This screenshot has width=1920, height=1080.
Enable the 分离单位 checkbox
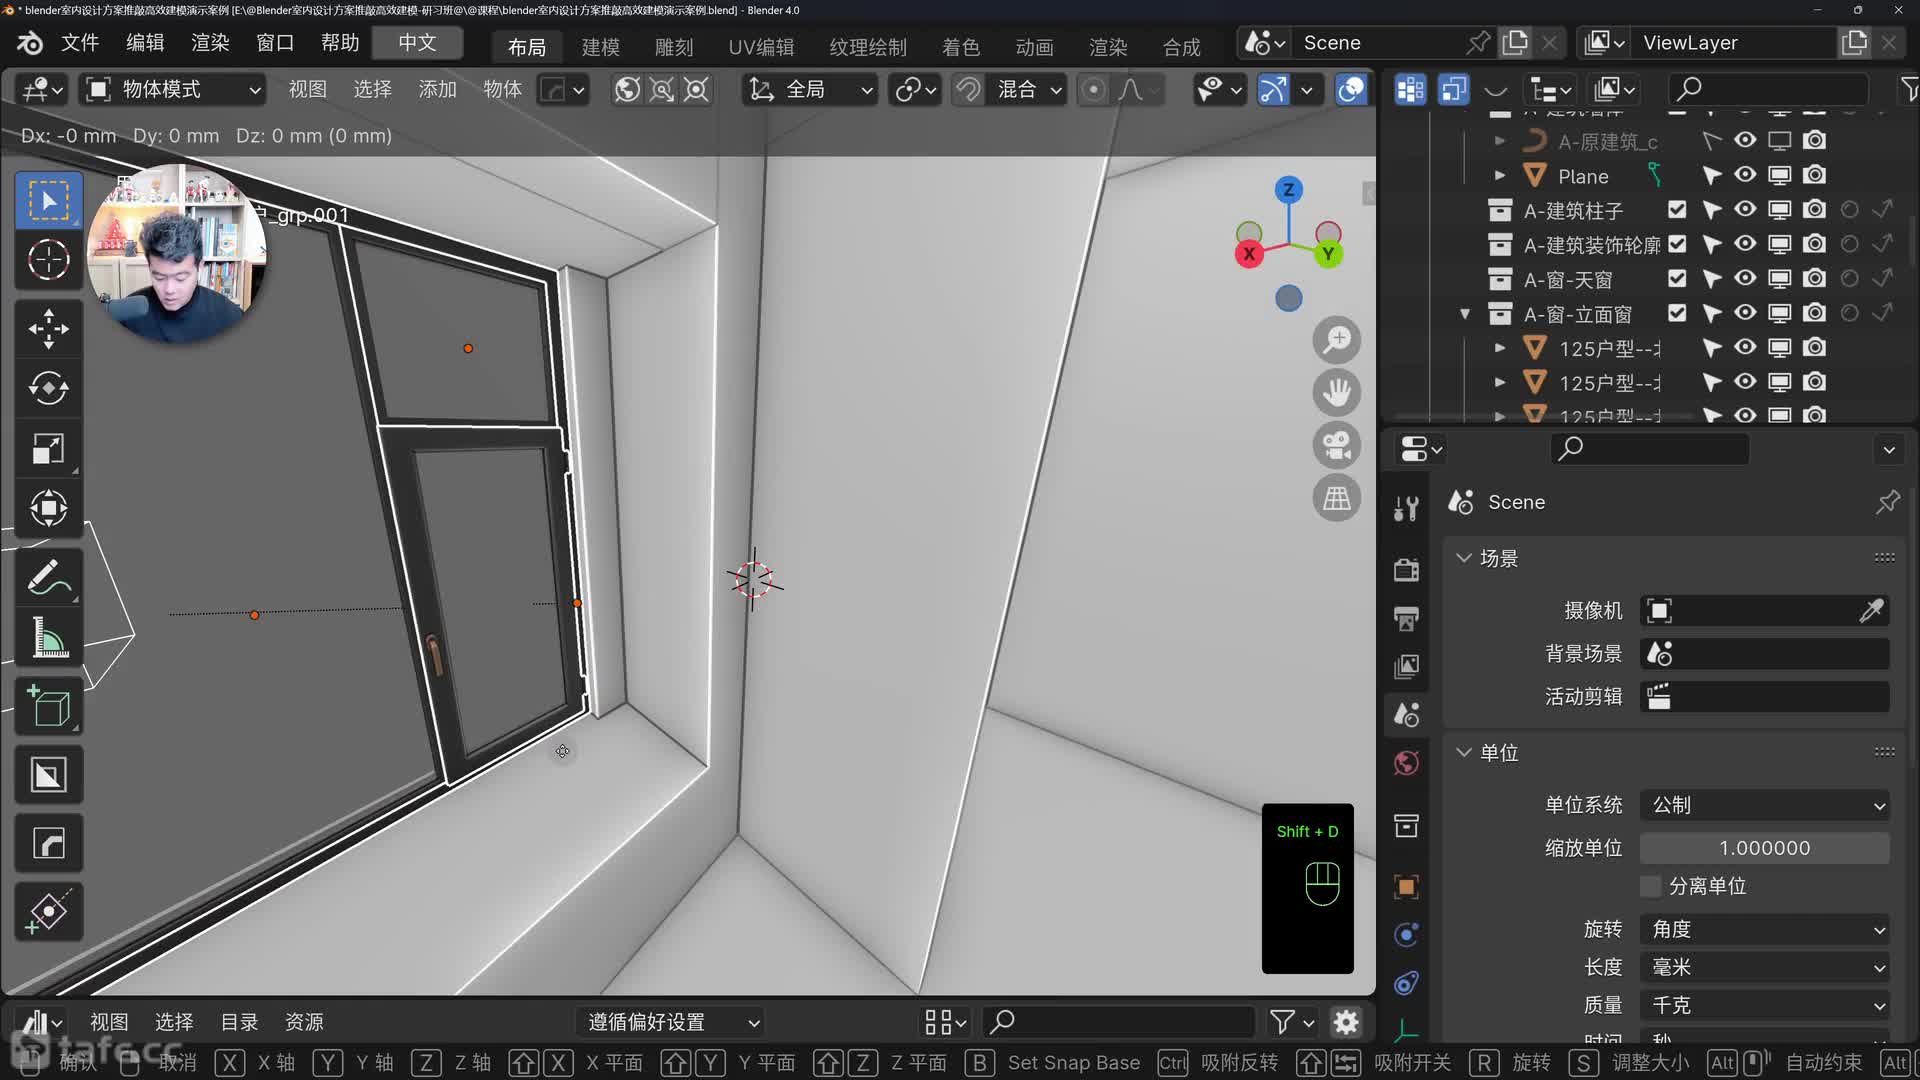[1651, 886]
